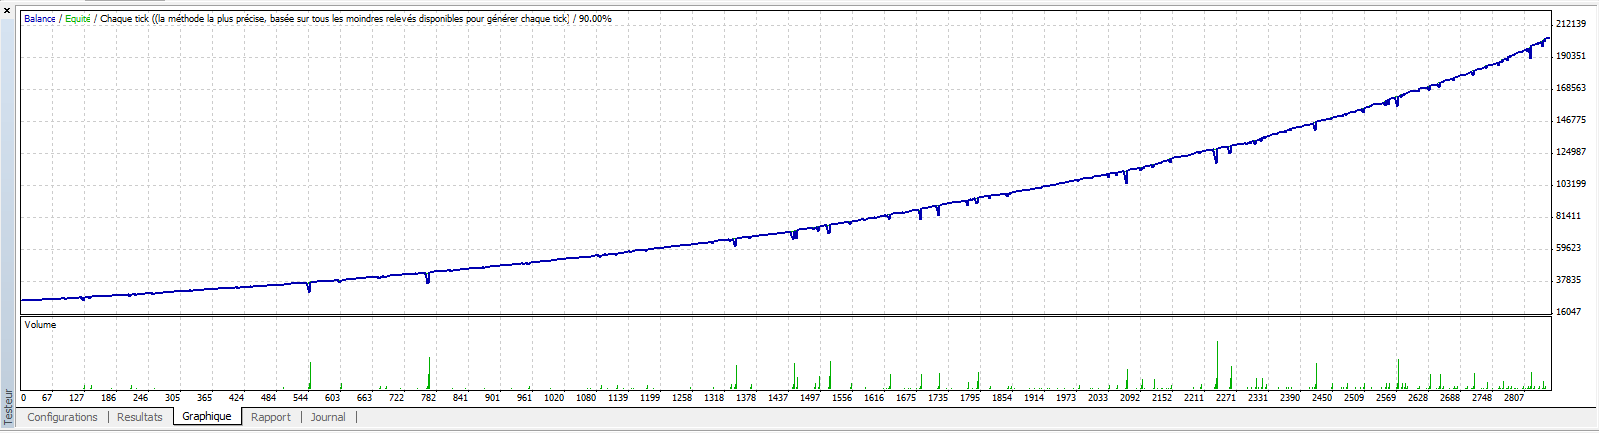Viewport: 1599px width, 433px height.
Task: Click the 90.00% modelling quality text
Action: [595, 19]
